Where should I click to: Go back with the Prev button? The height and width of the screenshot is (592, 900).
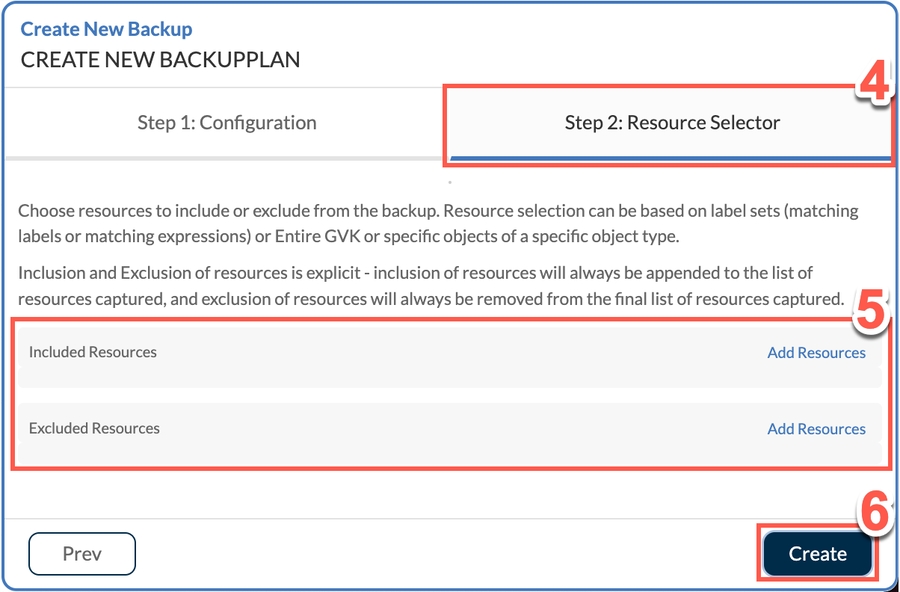tap(82, 554)
